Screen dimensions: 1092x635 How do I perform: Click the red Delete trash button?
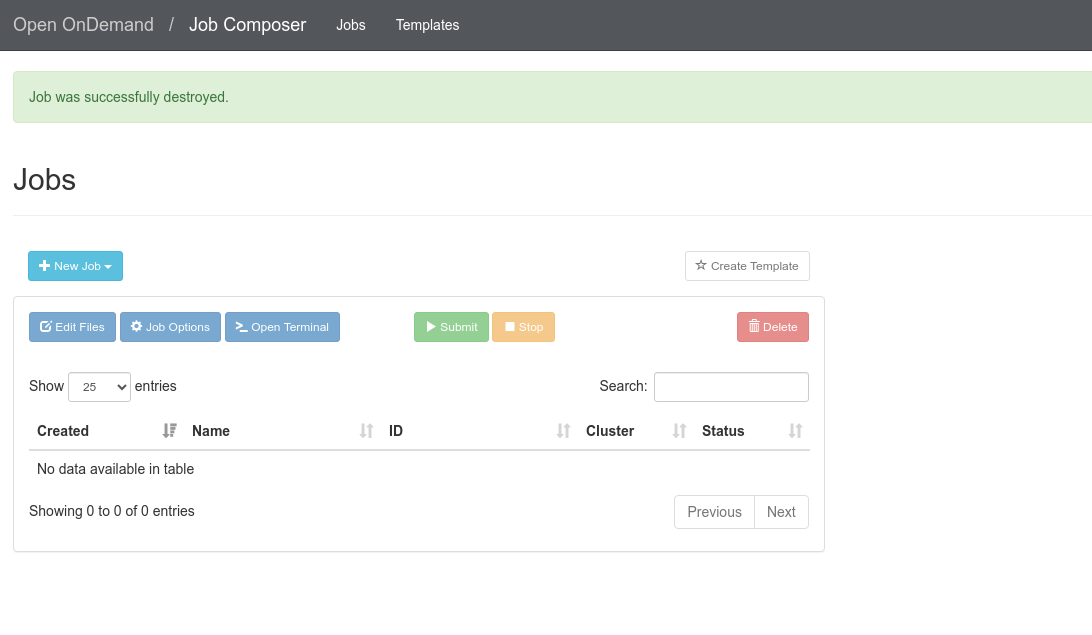(772, 327)
